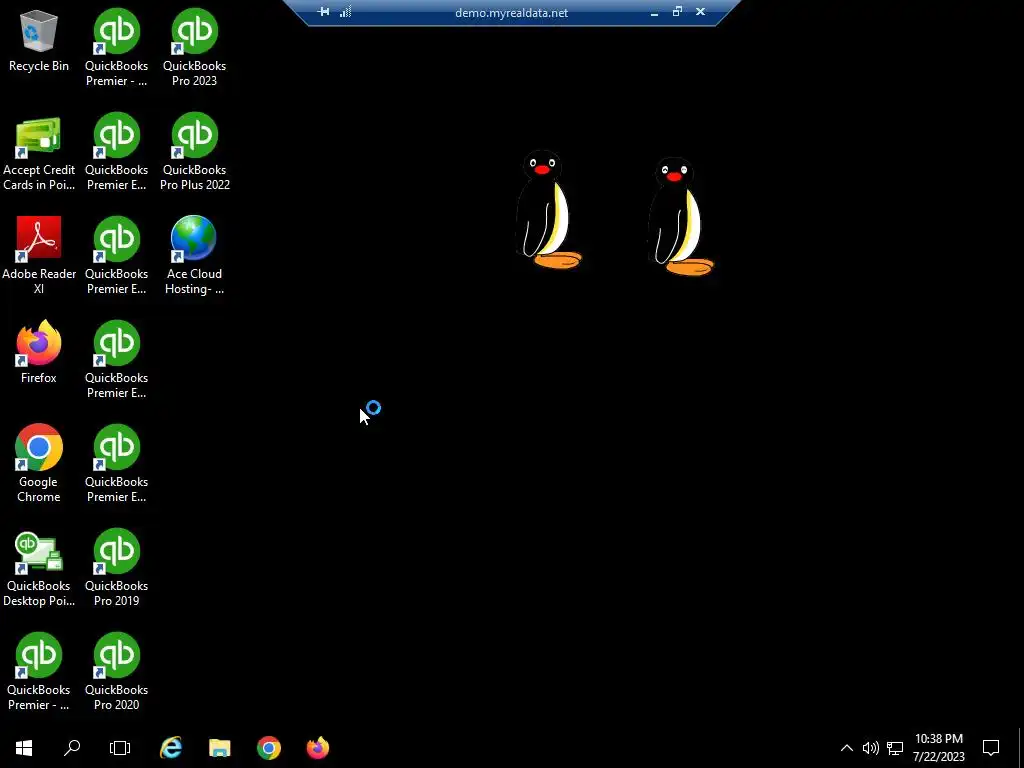Open the Recycle Bin desktop icon
The width and height of the screenshot is (1024, 768).
[x=39, y=40]
